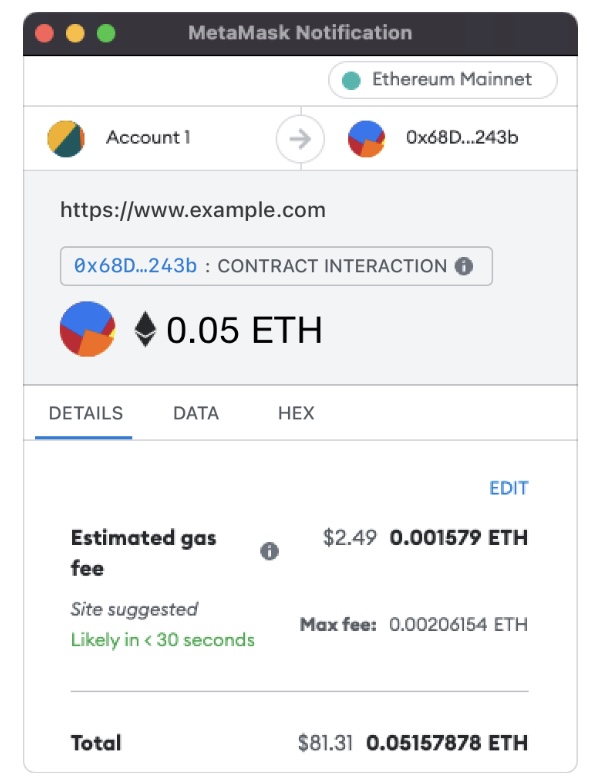The height and width of the screenshot is (784, 602).
Task: Click the recipient 0x68D...243b avatar icon
Action: pyautogui.click(x=366, y=139)
